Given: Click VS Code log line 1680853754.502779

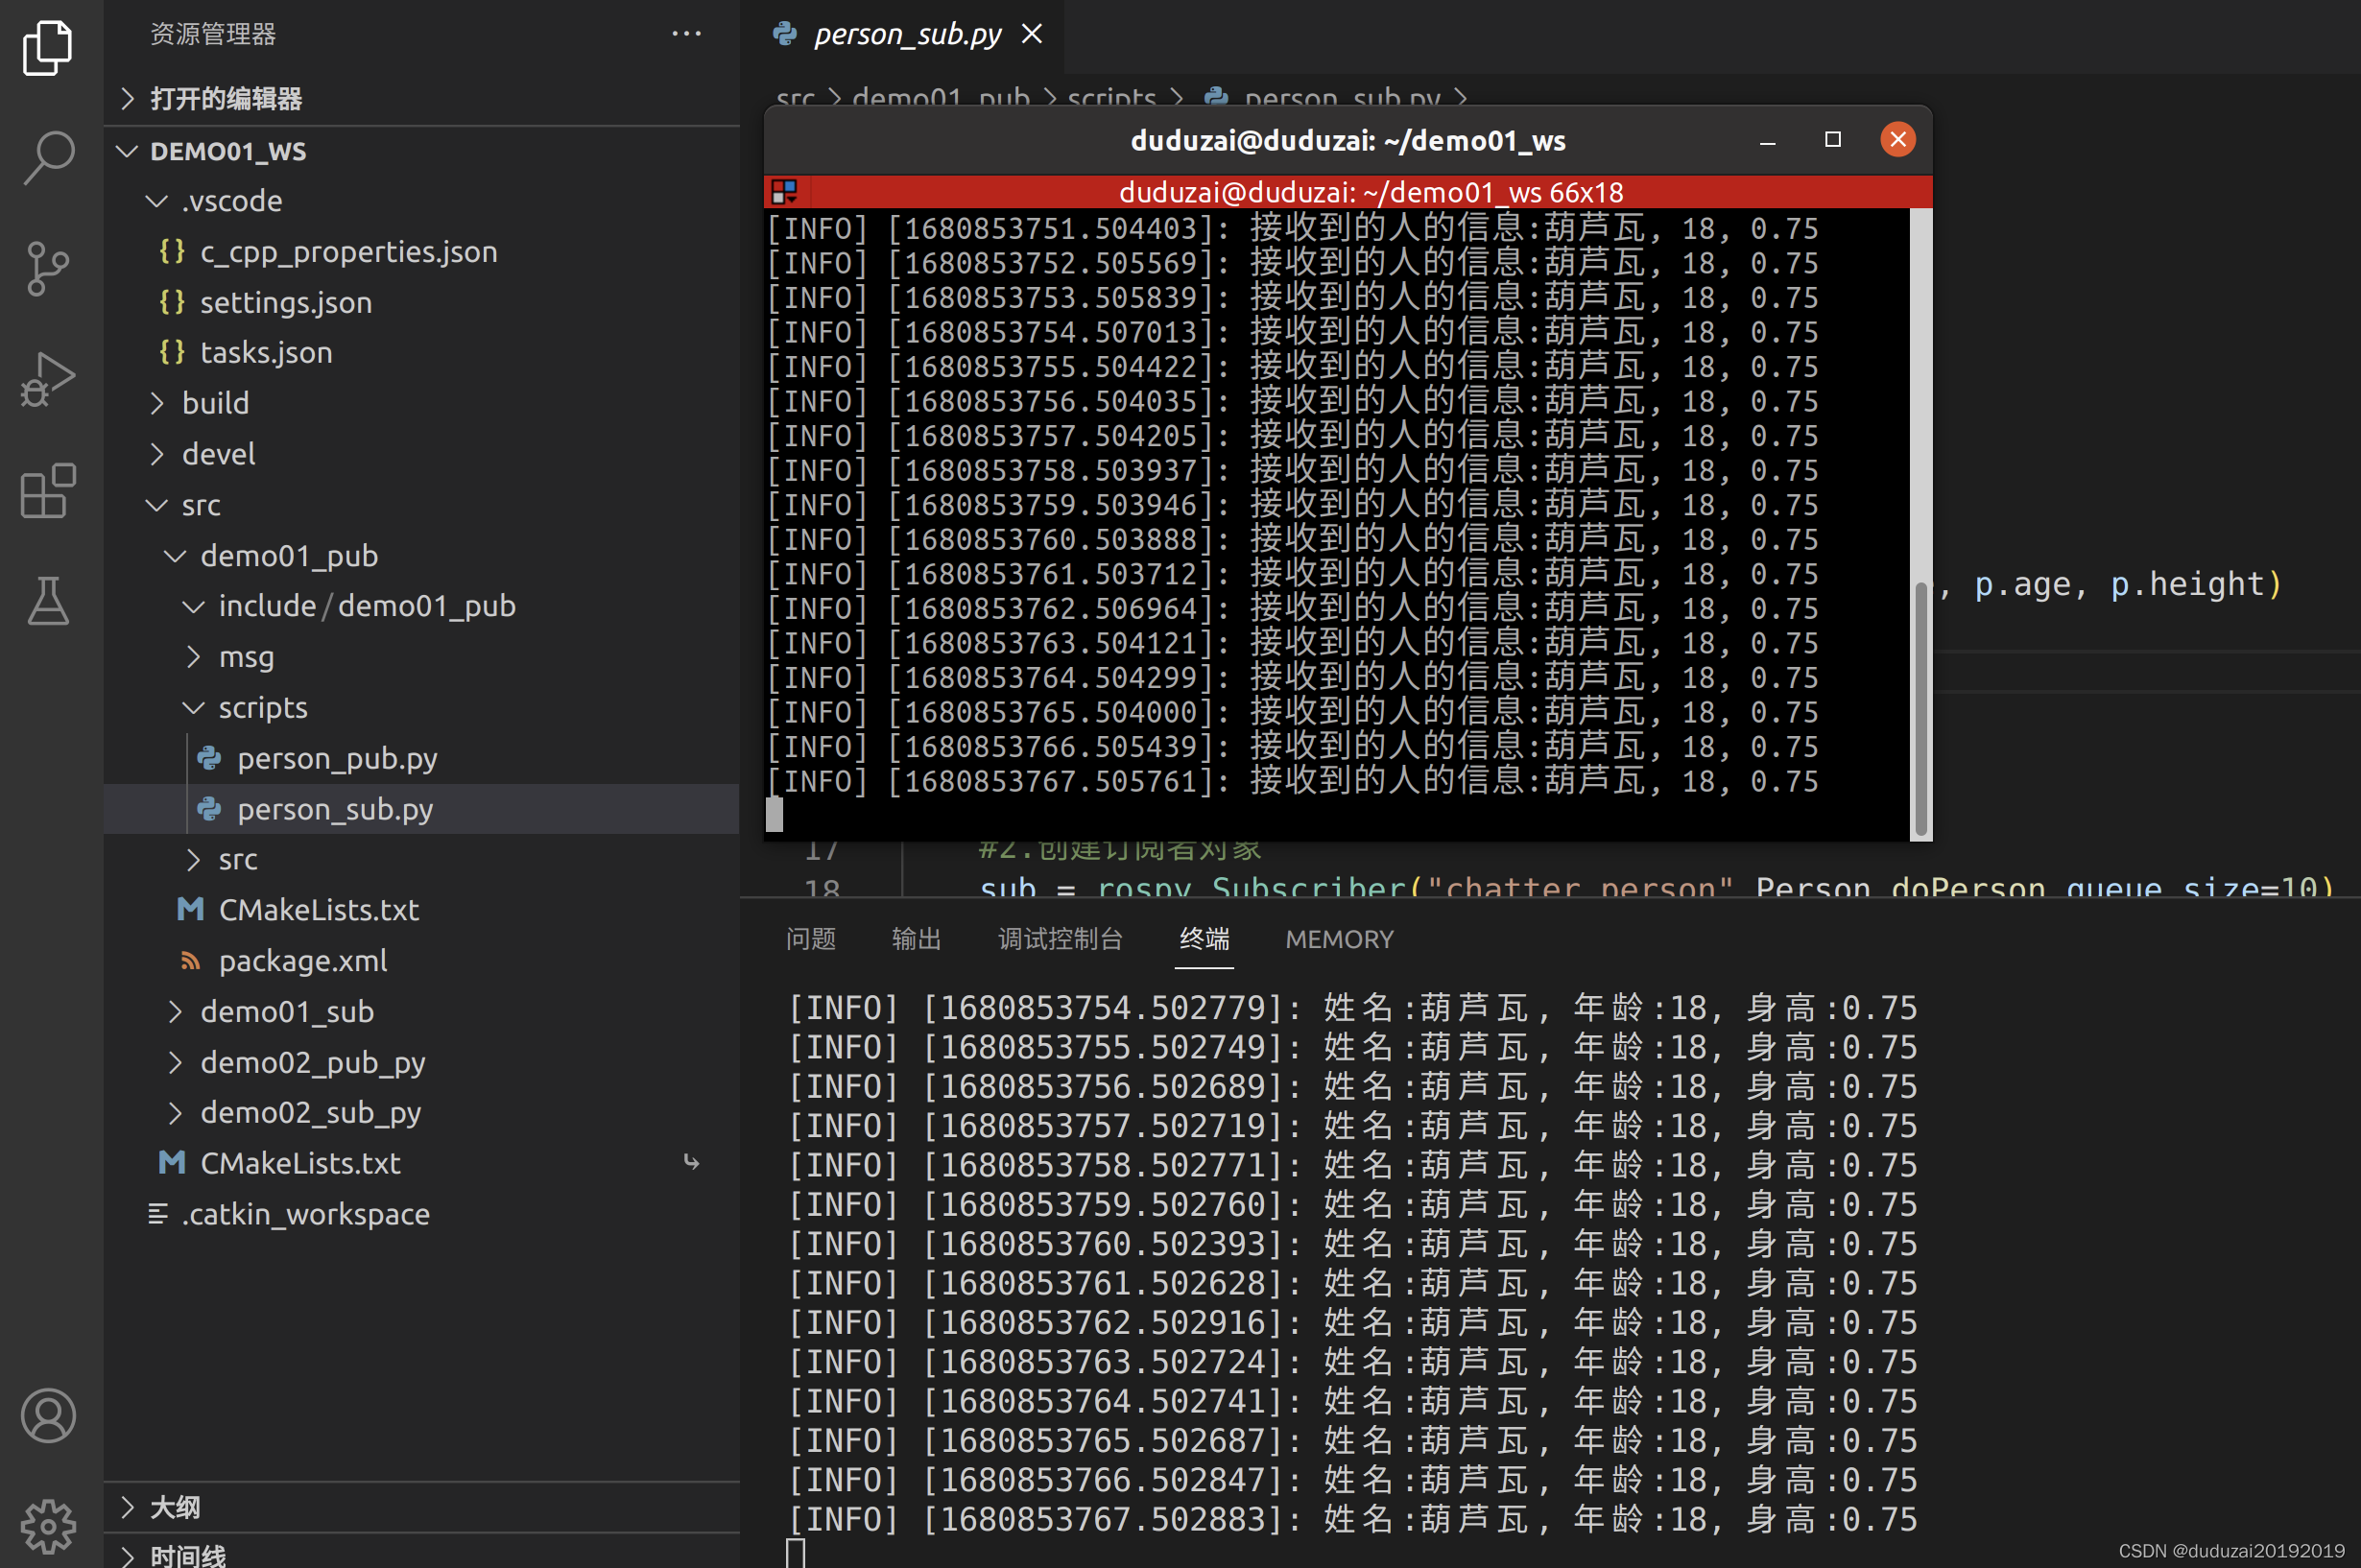Looking at the screenshot, I should tap(1353, 1007).
